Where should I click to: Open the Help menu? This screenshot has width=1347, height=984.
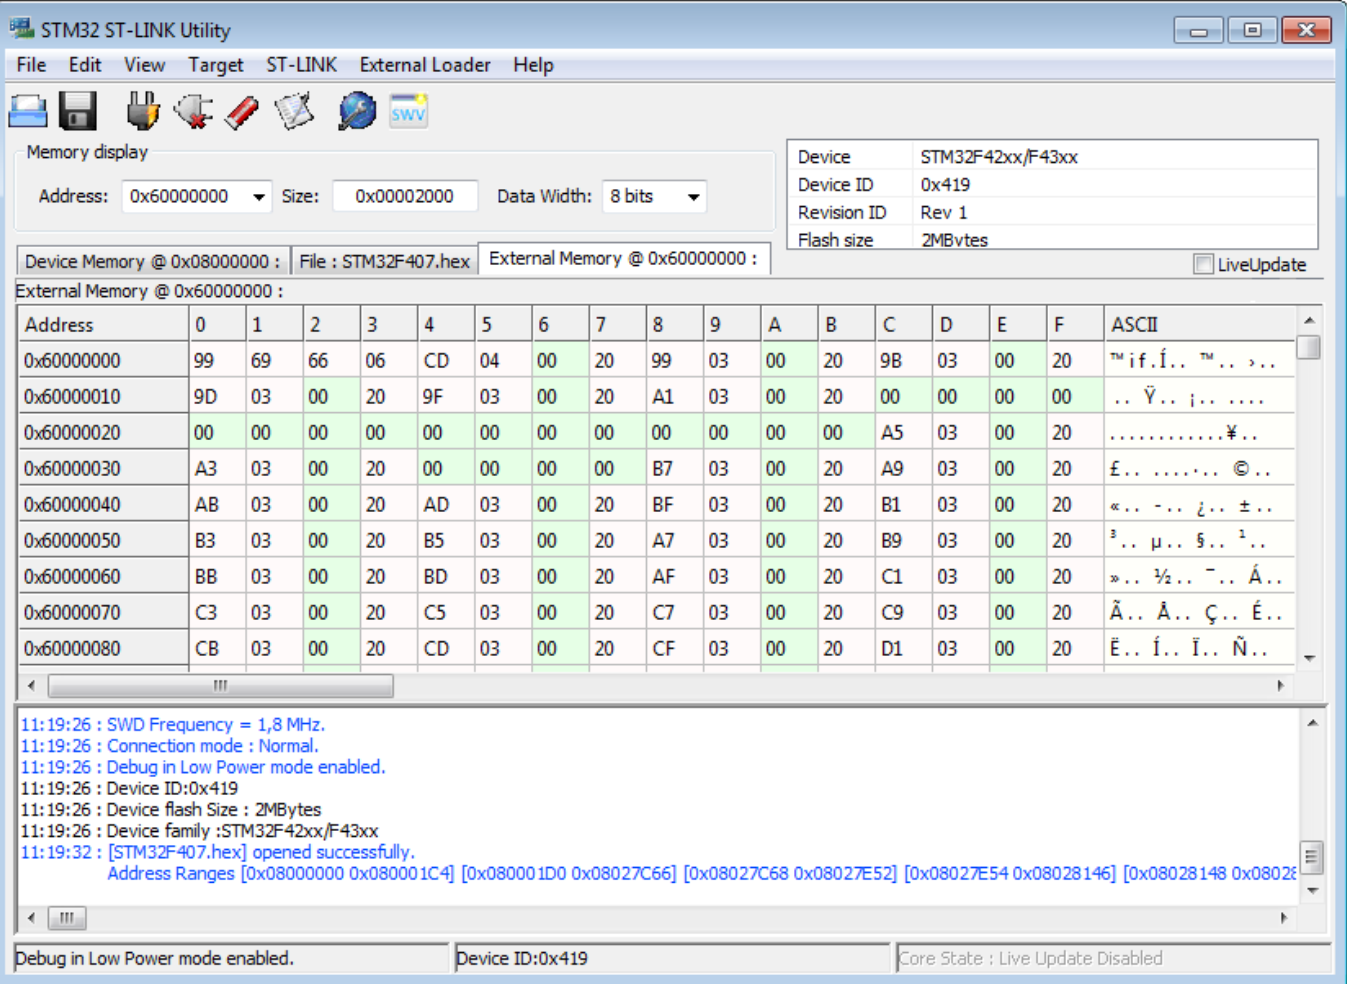pos(533,65)
